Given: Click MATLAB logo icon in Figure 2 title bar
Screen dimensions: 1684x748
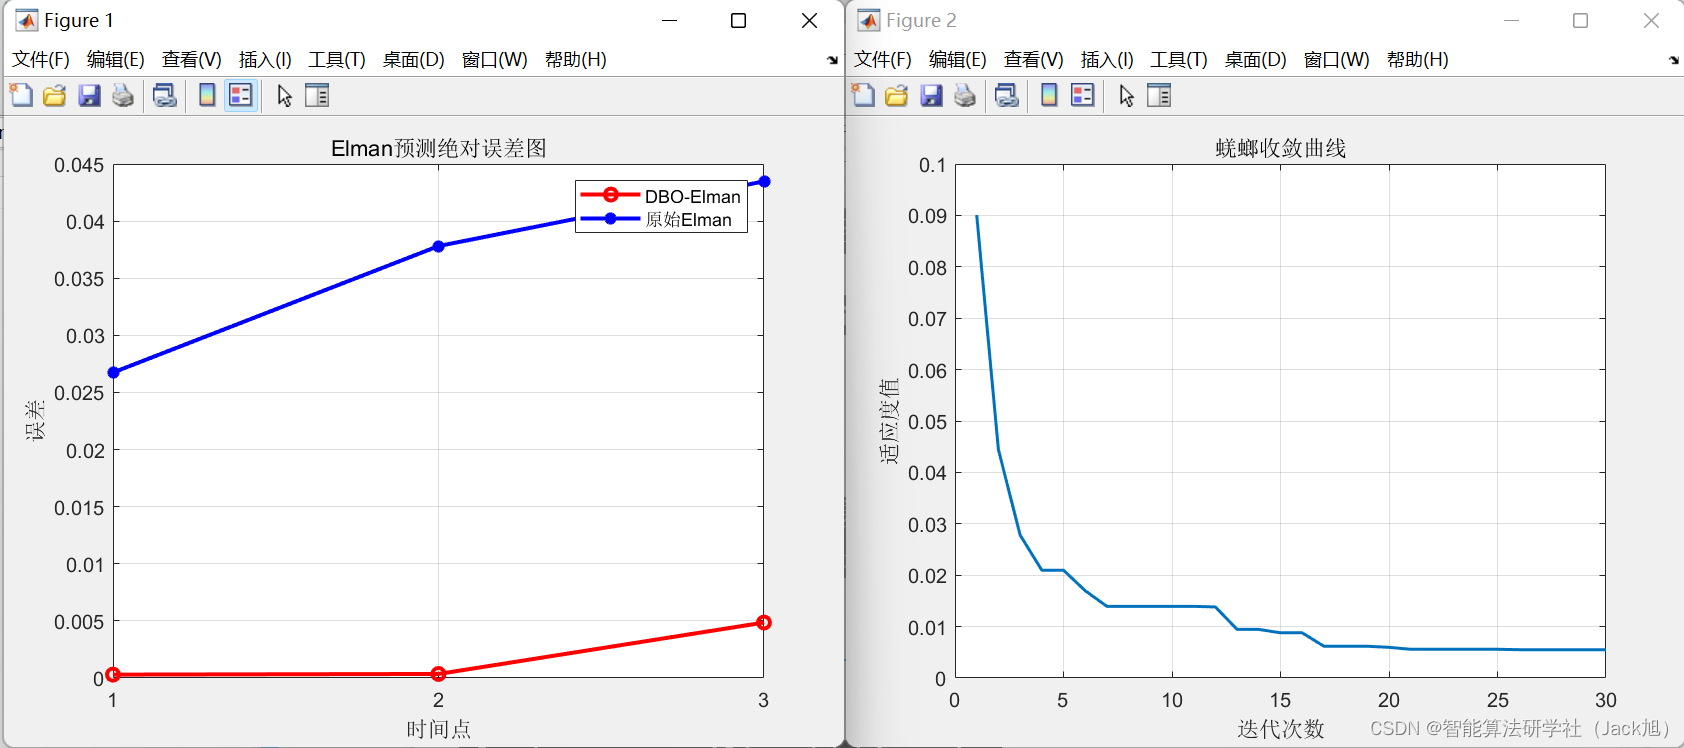Looking at the screenshot, I should click(869, 20).
